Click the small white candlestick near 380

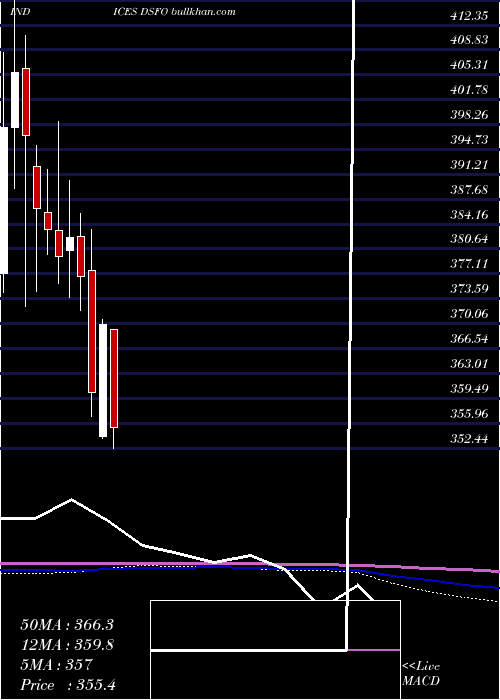(70, 244)
